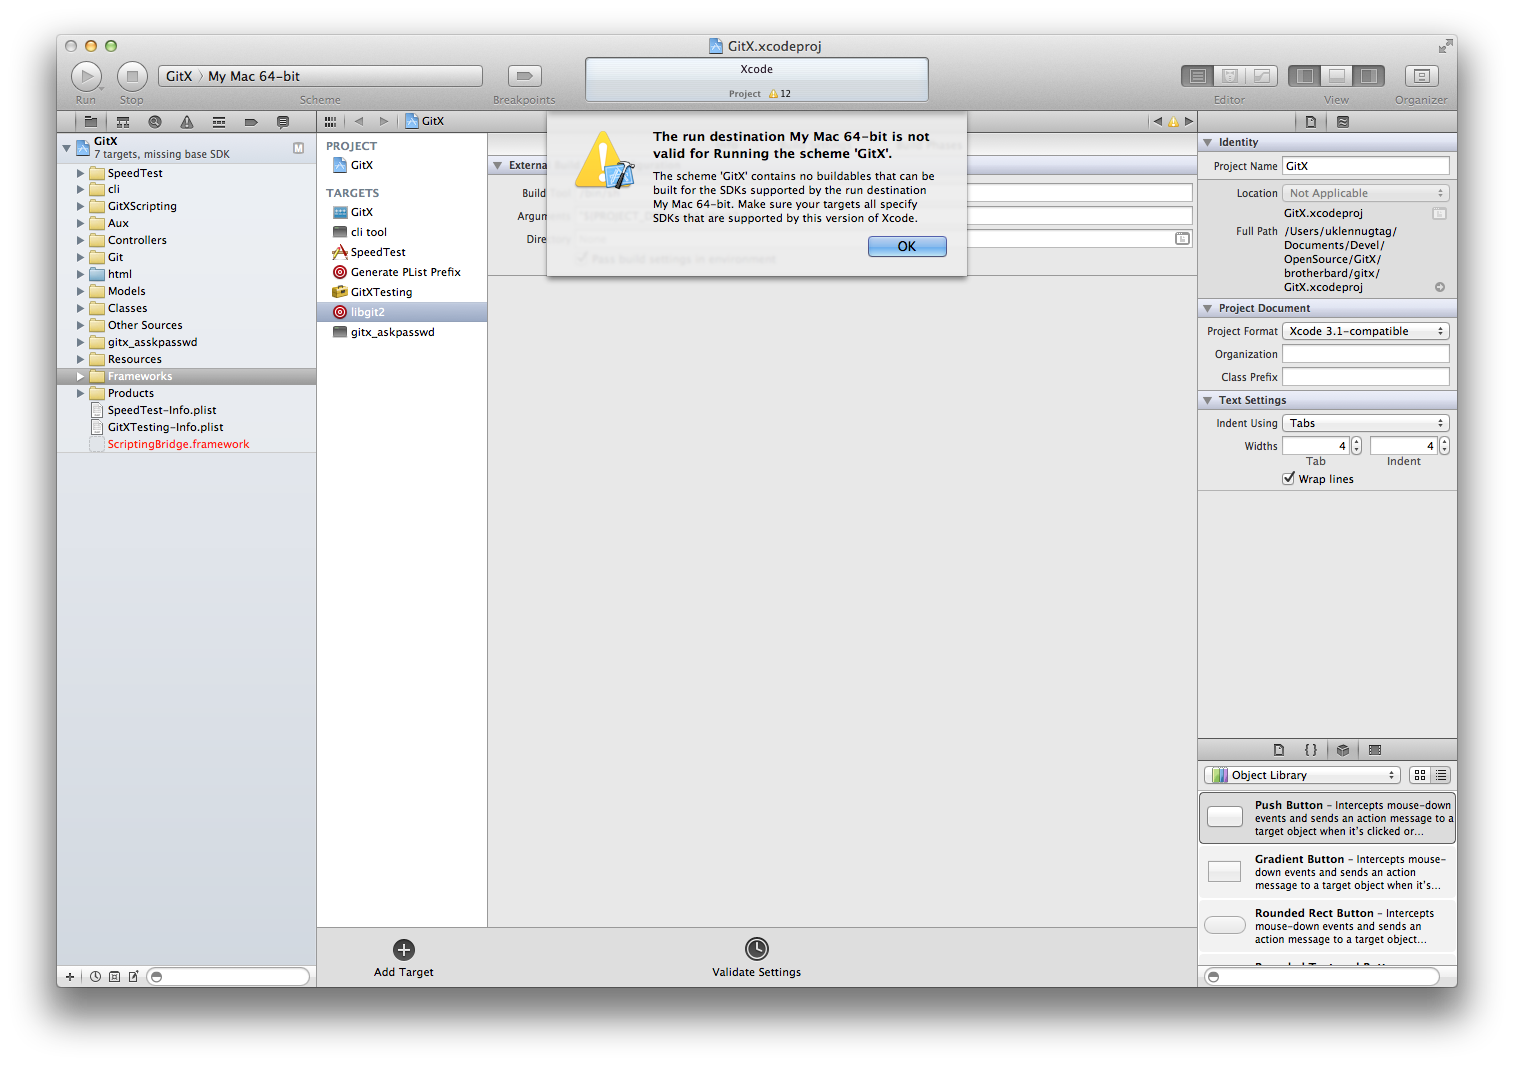
Task: Click the Run button in toolbar
Action: pos(86,76)
